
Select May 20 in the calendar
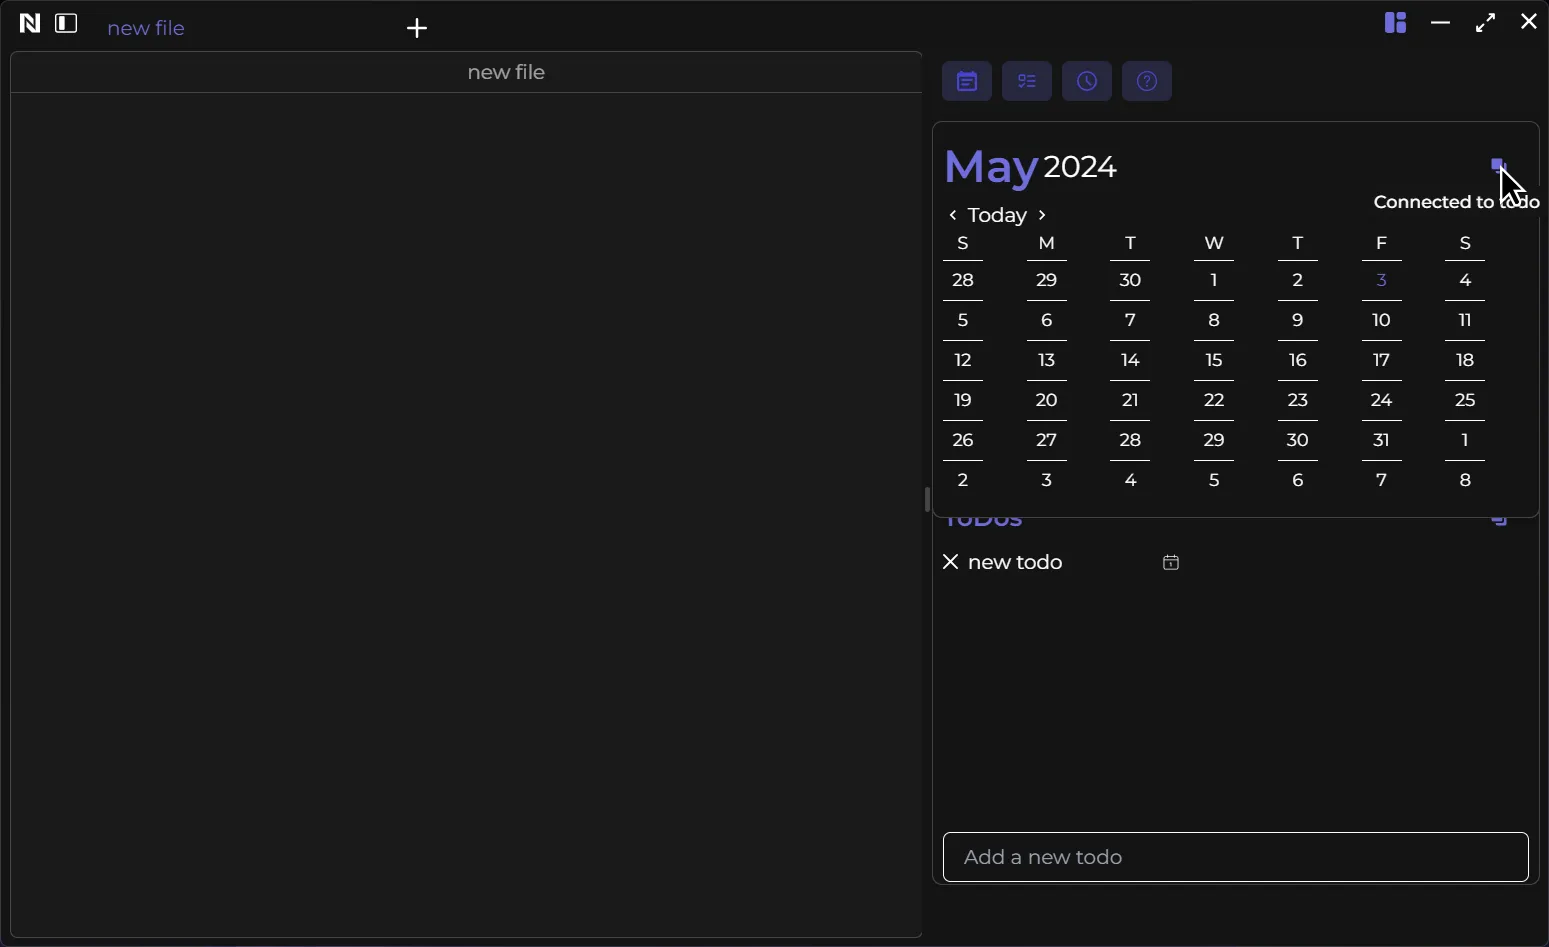[x=1047, y=401]
